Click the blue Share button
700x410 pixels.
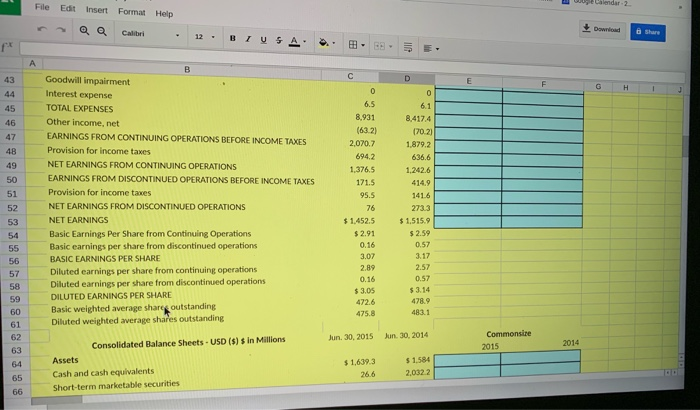[648, 32]
